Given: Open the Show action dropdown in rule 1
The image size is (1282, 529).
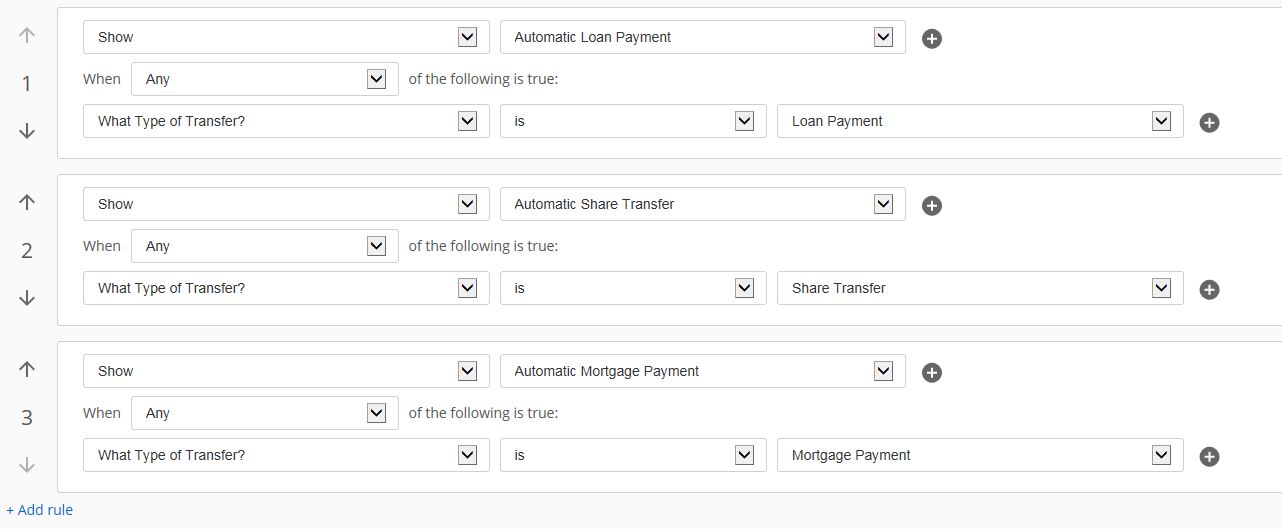Looking at the screenshot, I should [286, 37].
